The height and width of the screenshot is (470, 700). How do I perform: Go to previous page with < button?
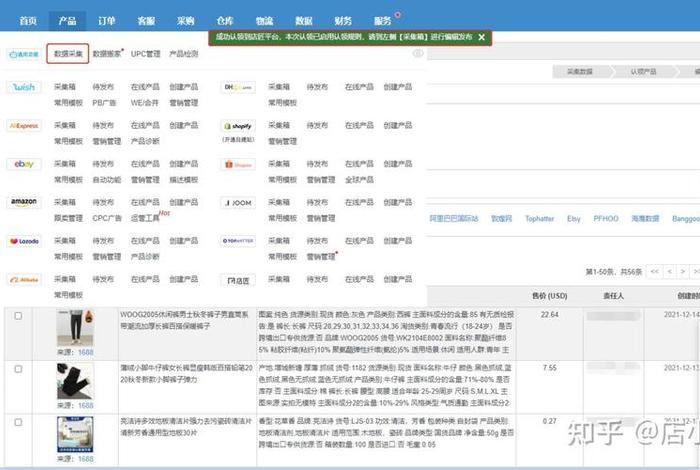[x=669, y=271]
